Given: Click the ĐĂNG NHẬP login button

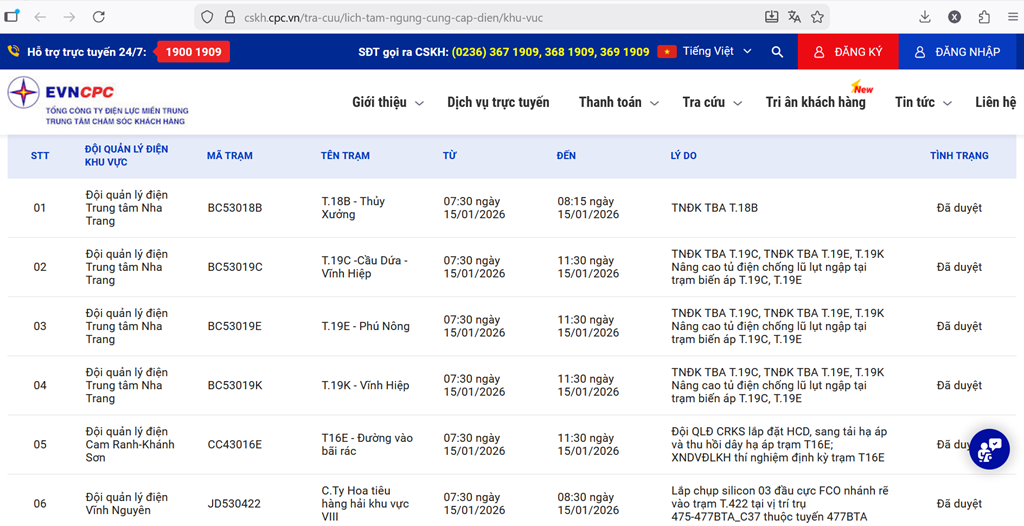Looking at the screenshot, I should (x=957, y=52).
